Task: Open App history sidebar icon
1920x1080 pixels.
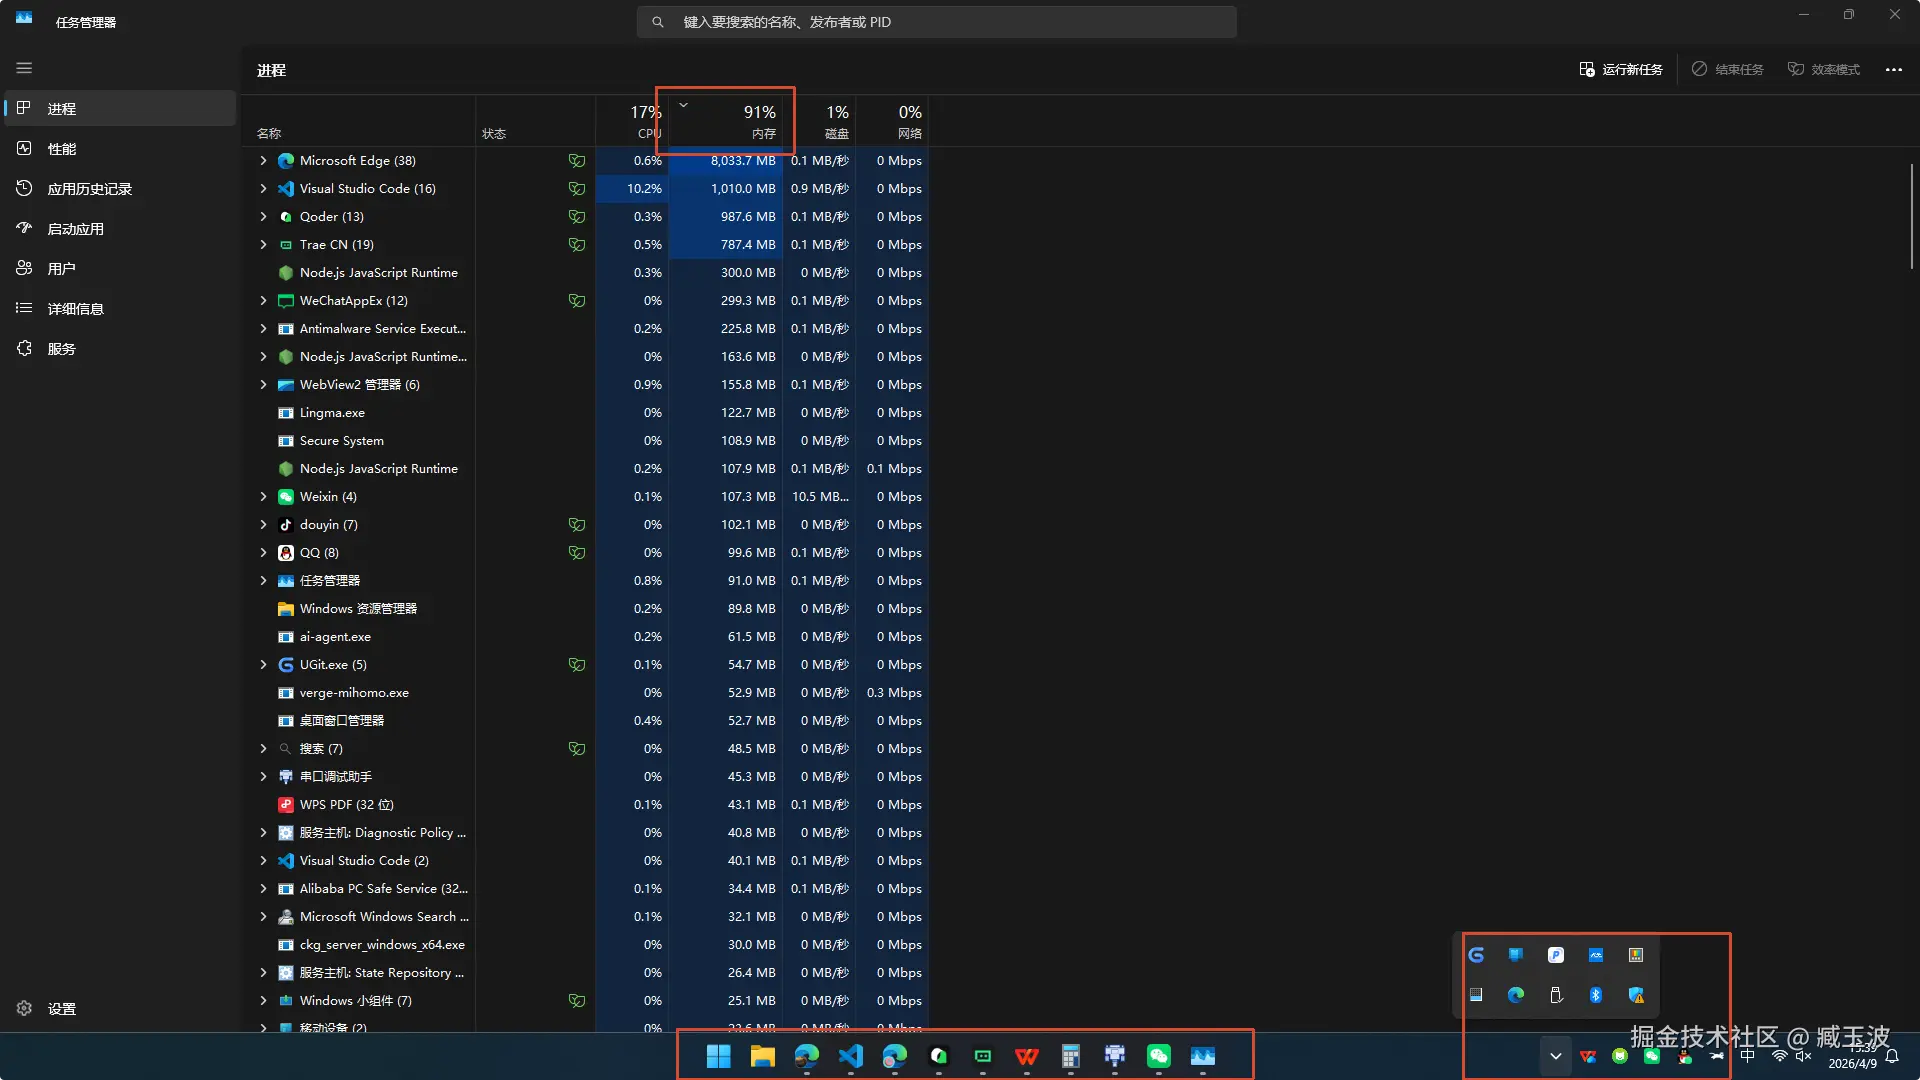Action: coord(24,188)
